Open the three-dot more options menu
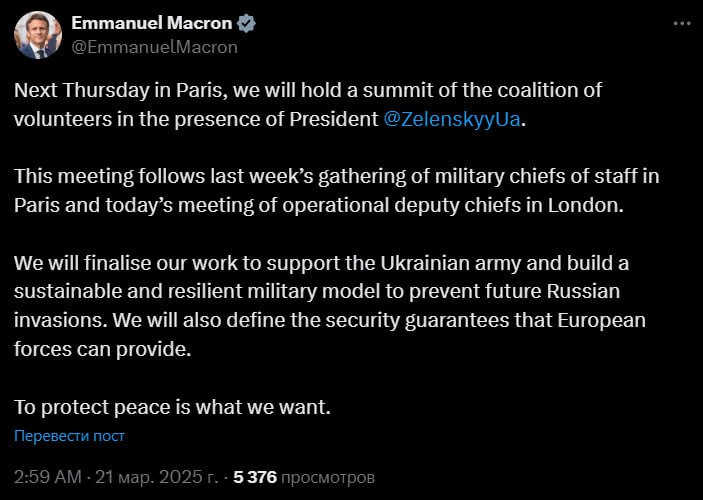This screenshot has height=500, width=703. 682,23
